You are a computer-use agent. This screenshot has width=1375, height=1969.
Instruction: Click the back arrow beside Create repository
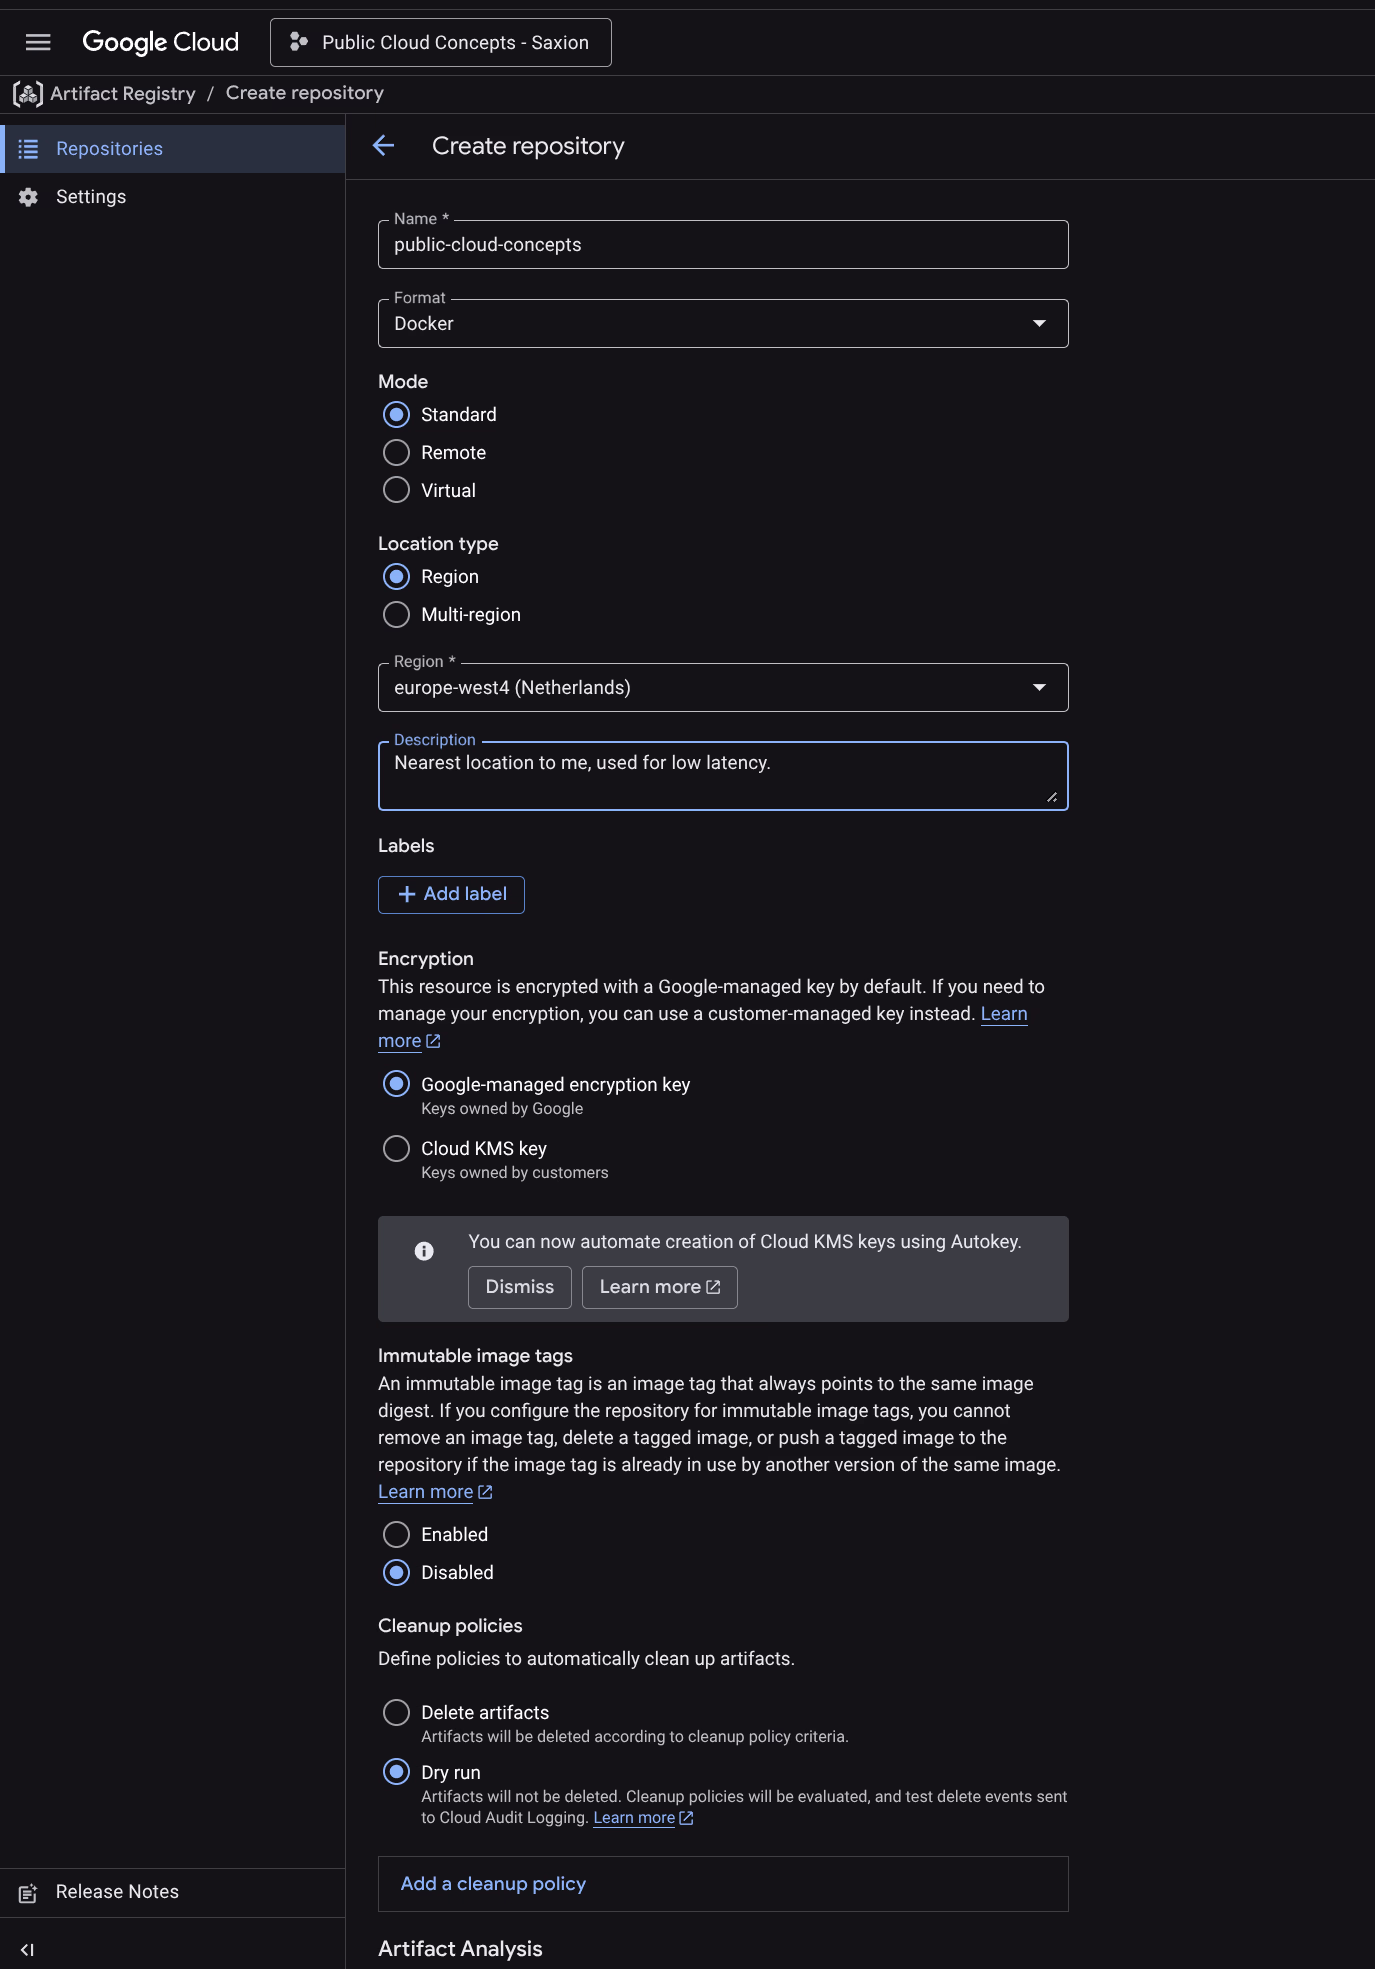(x=385, y=145)
